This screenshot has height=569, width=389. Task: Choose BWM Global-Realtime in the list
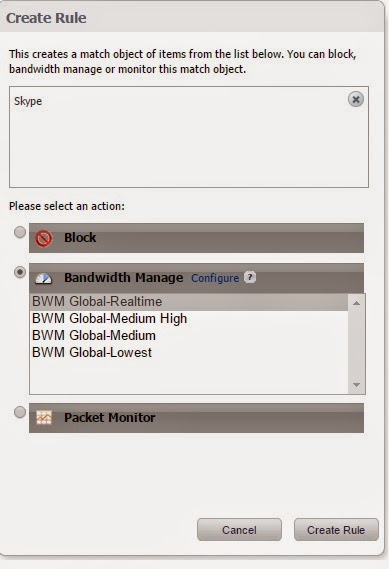[x=189, y=302]
